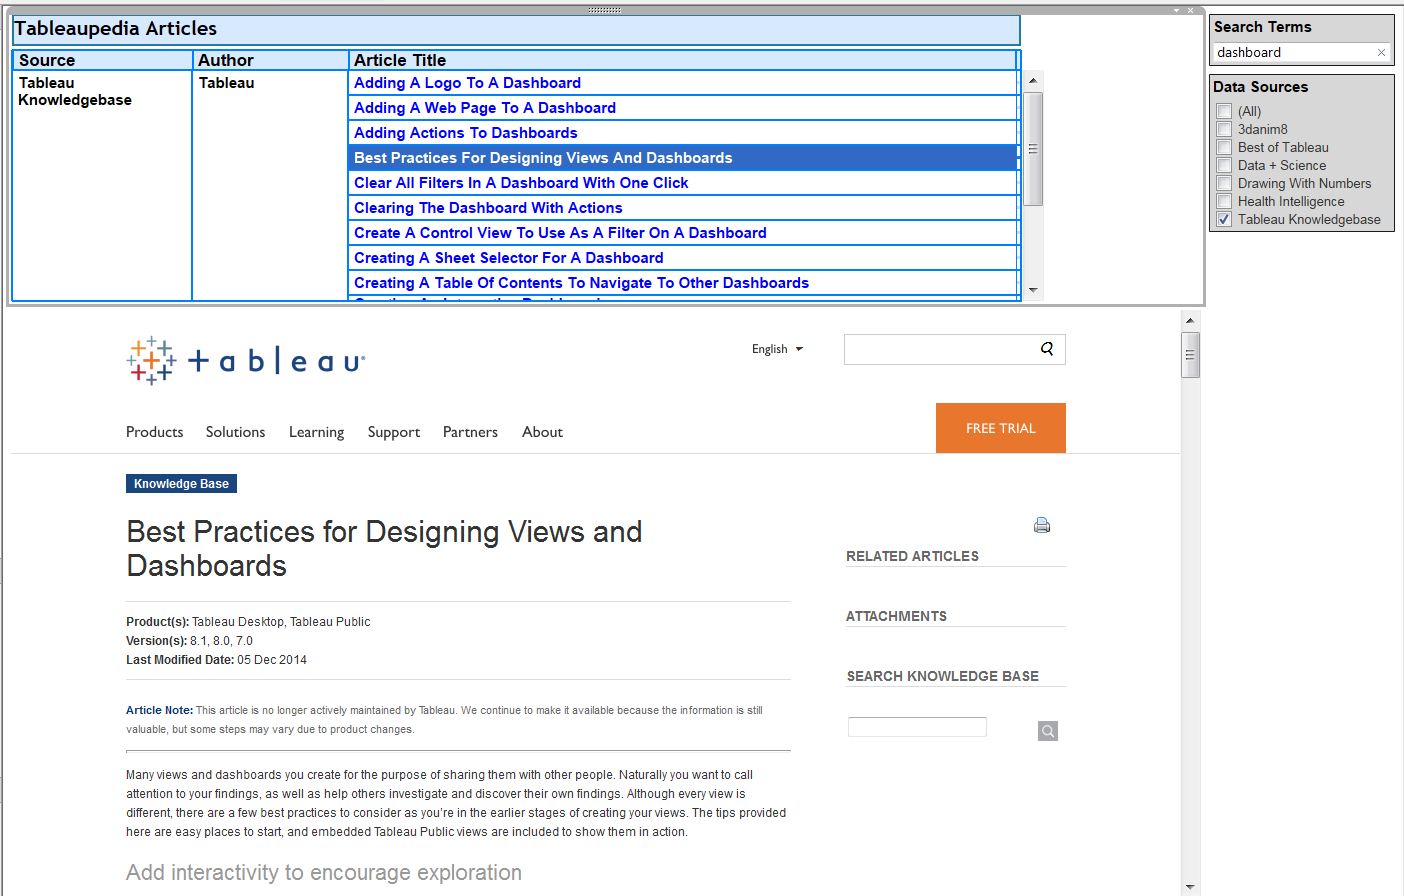Screen dimensions: 1404x896
Task: Click the SEARCH KNOWLEDGE BASE heading
Action: tap(942, 676)
